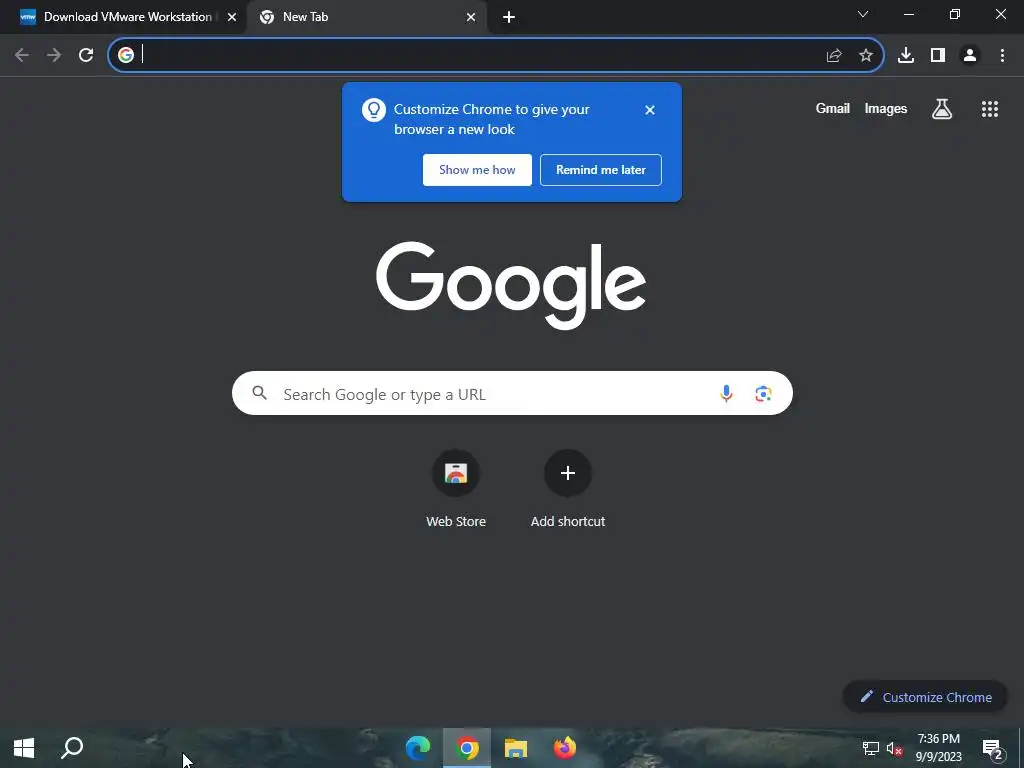This screenshot has height=768, width=1024.
Task: Open the Windows Start menu
Action: click(24, 748)
